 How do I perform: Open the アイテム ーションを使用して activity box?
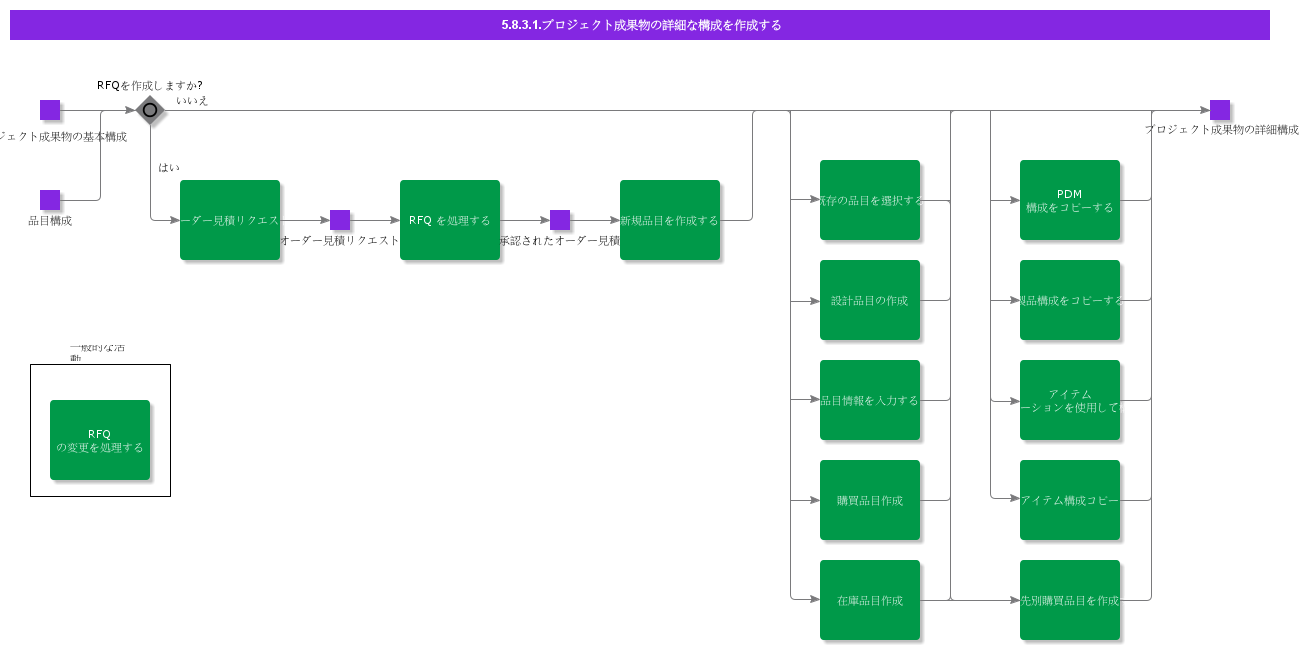click(x=1070, y=400)
